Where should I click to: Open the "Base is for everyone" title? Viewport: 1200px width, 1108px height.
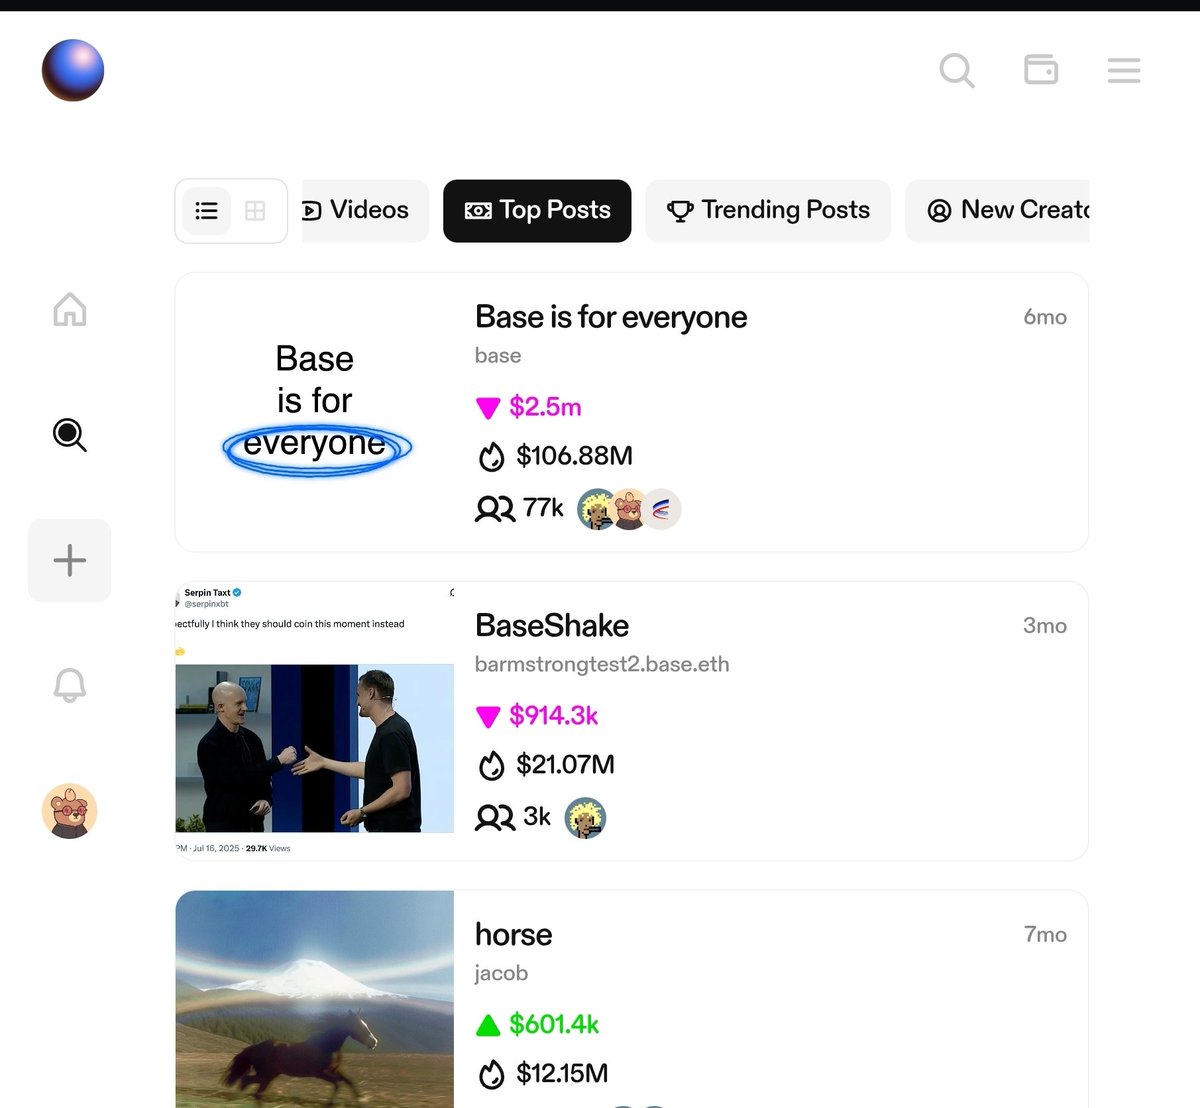pyautogui.click(x=611, y=317)
